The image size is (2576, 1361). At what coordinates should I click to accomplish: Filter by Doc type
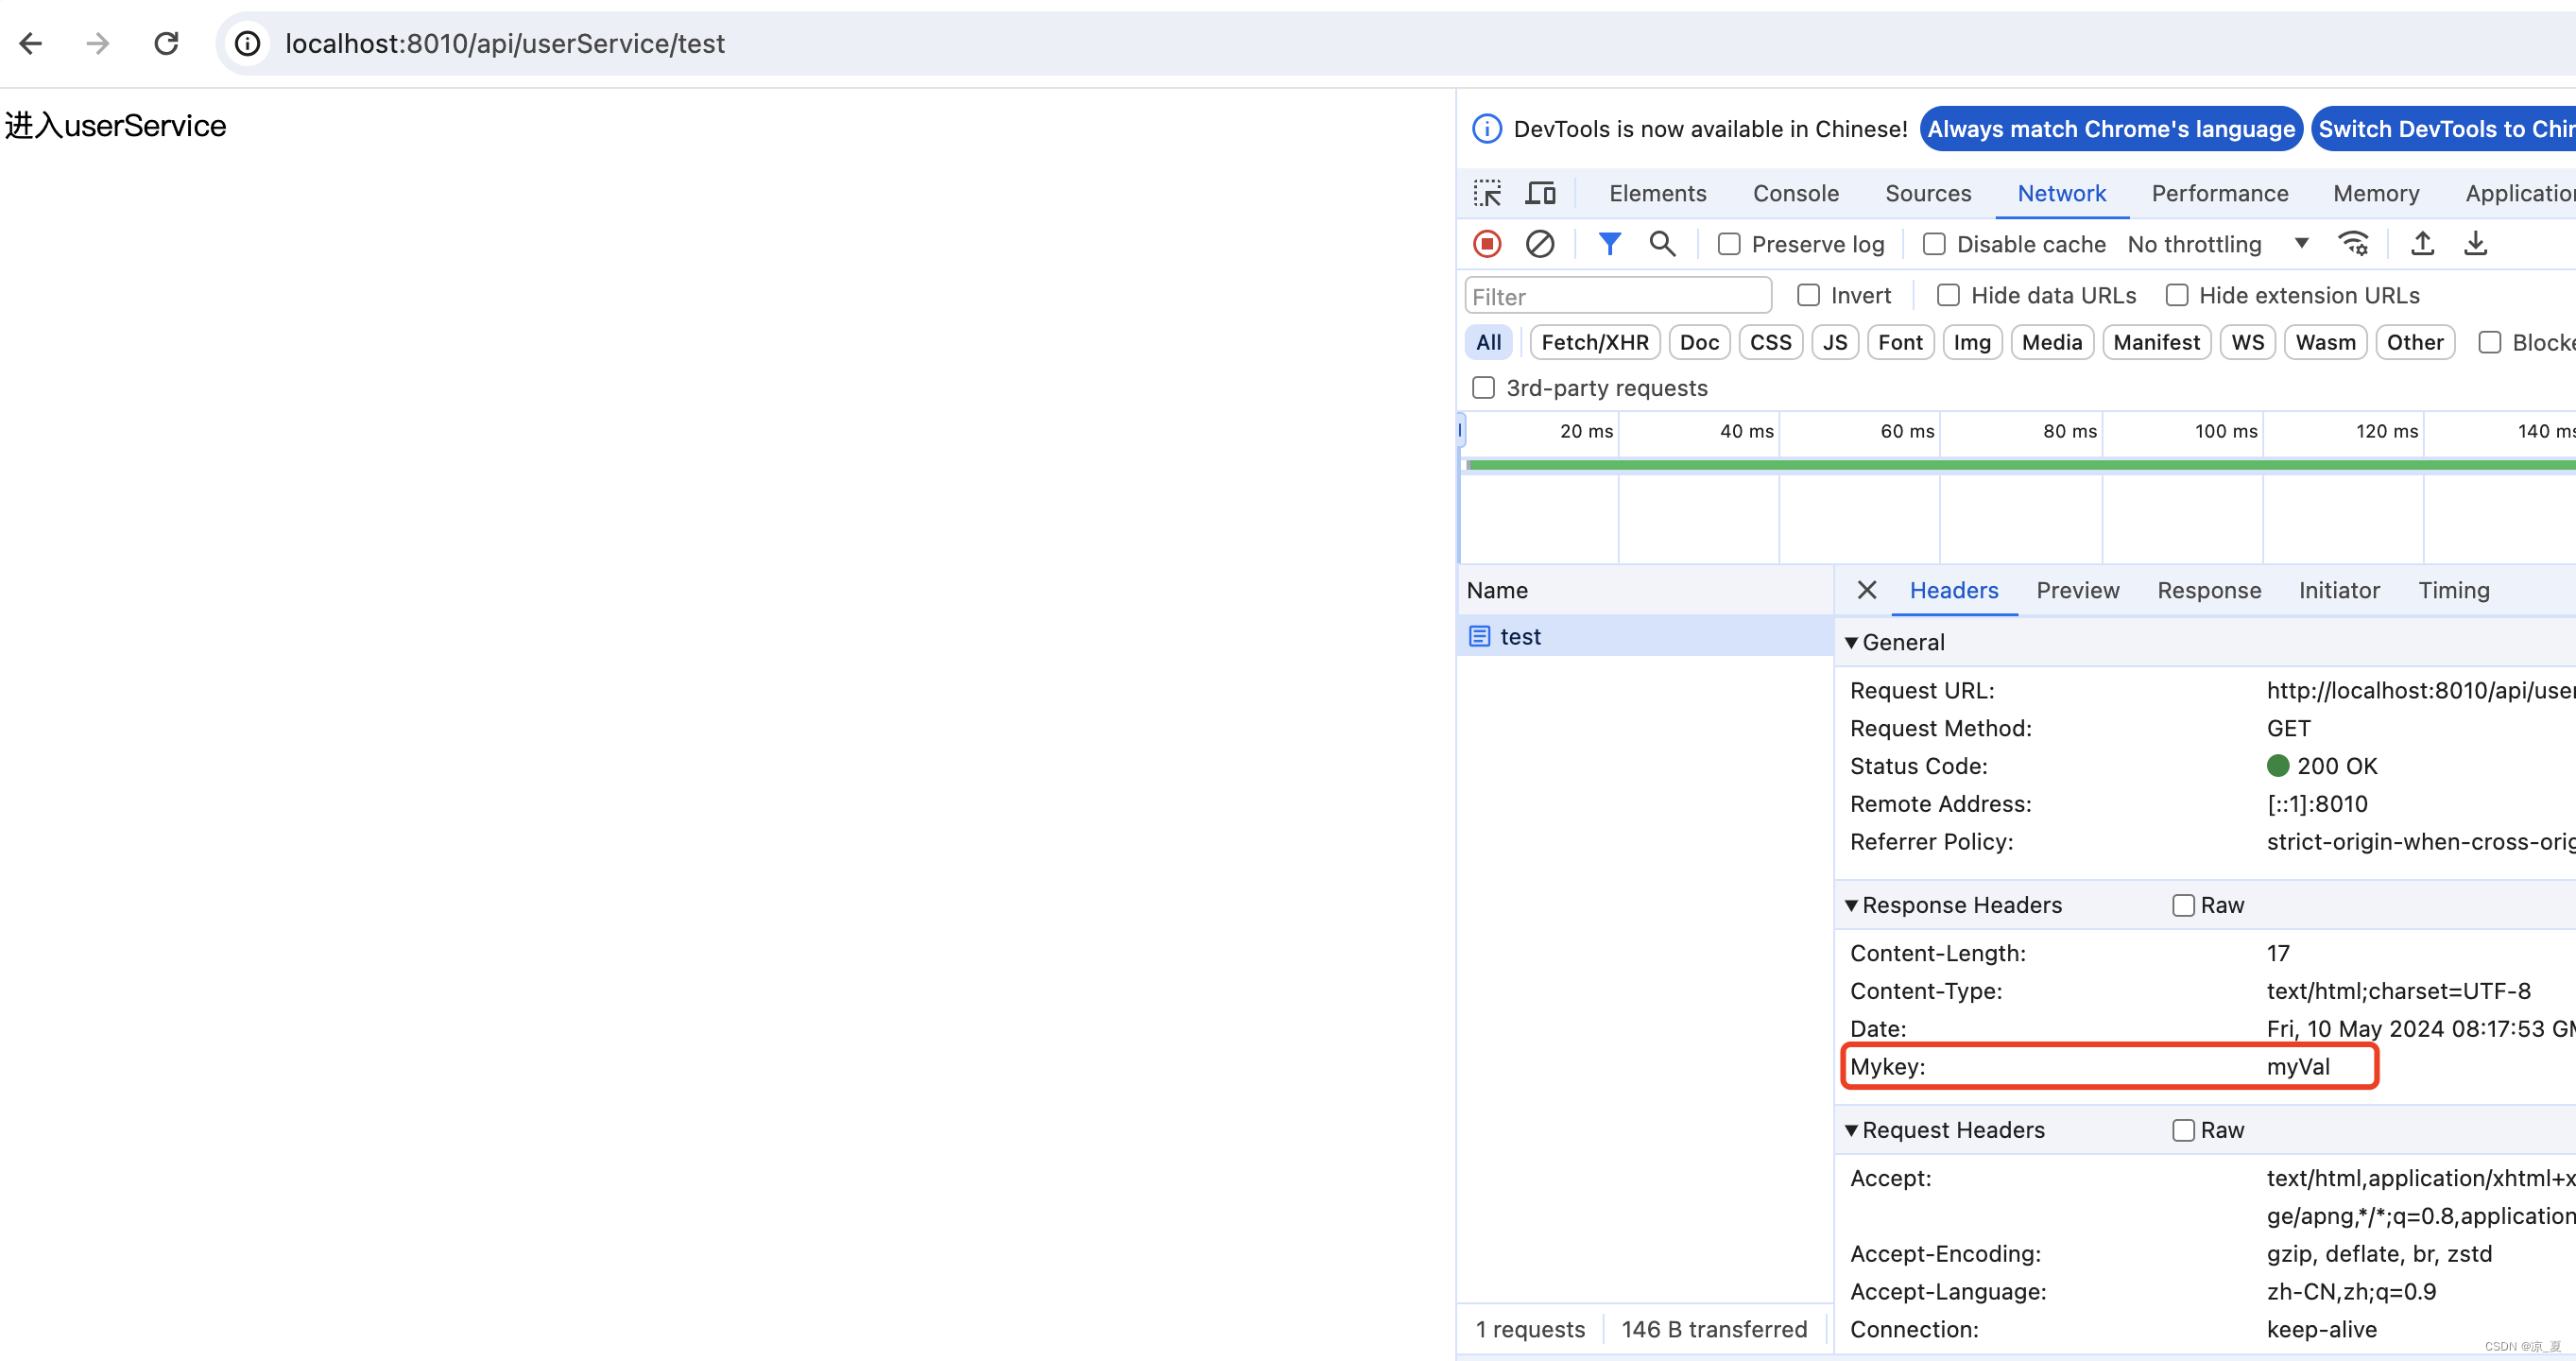pos(1699,343)
